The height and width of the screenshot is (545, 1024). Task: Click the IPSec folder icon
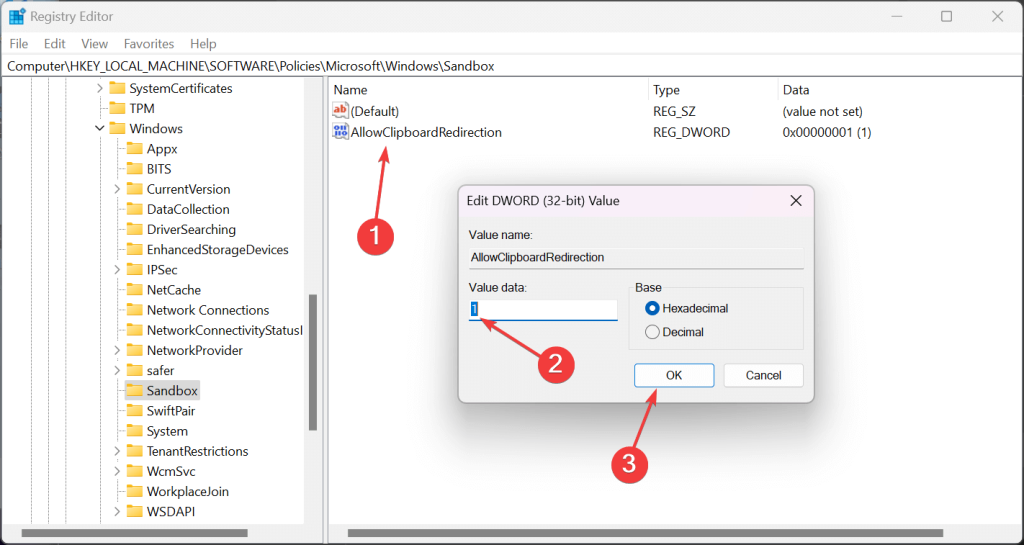(x=135, y=270)
